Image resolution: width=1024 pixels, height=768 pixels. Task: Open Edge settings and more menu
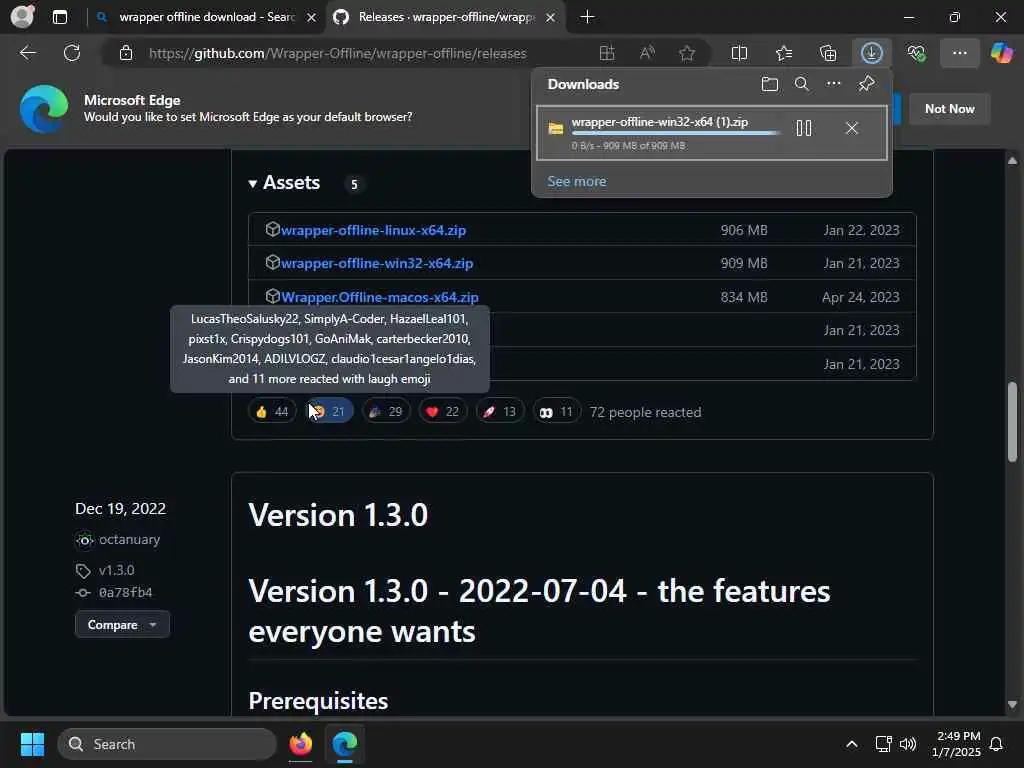(959, 53)
